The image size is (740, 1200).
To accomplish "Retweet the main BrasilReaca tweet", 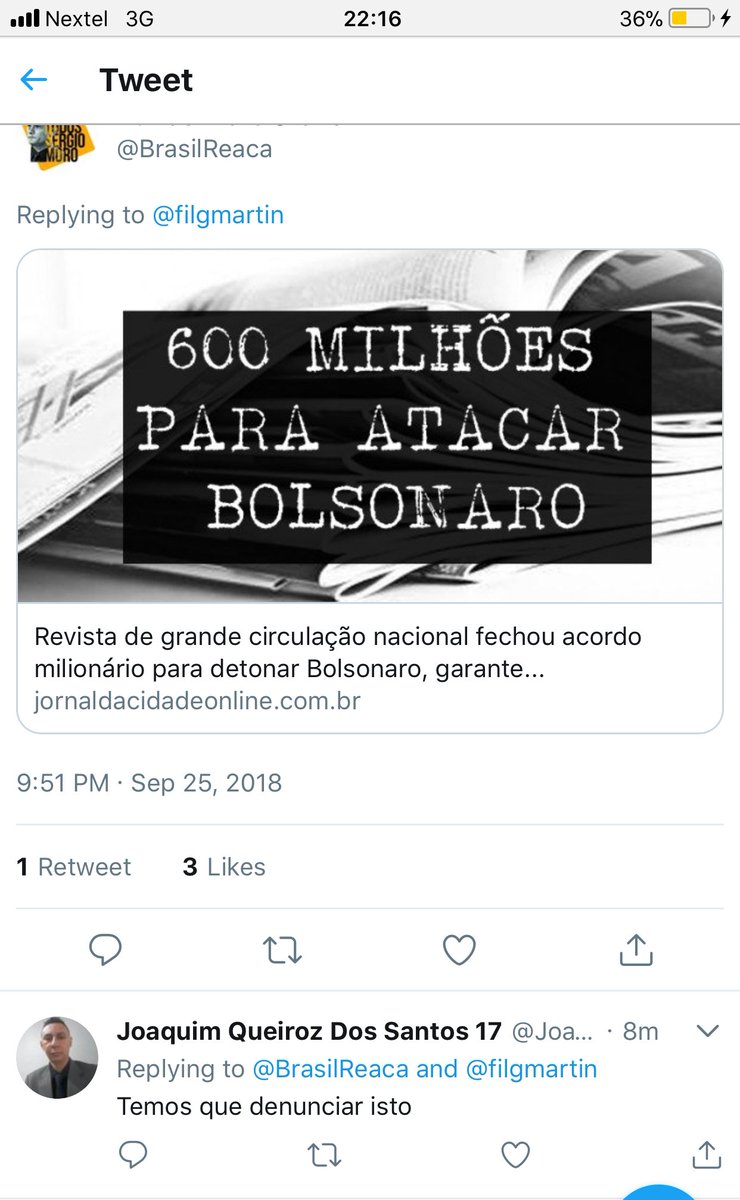I will 282,950.
